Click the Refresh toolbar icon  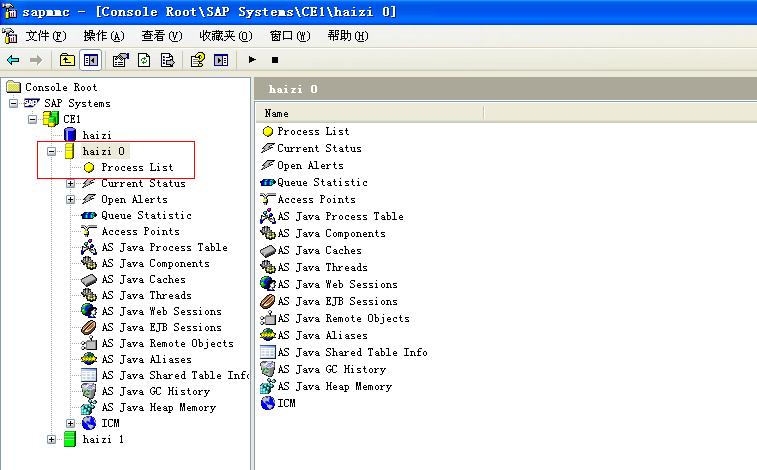click(143, 60)
